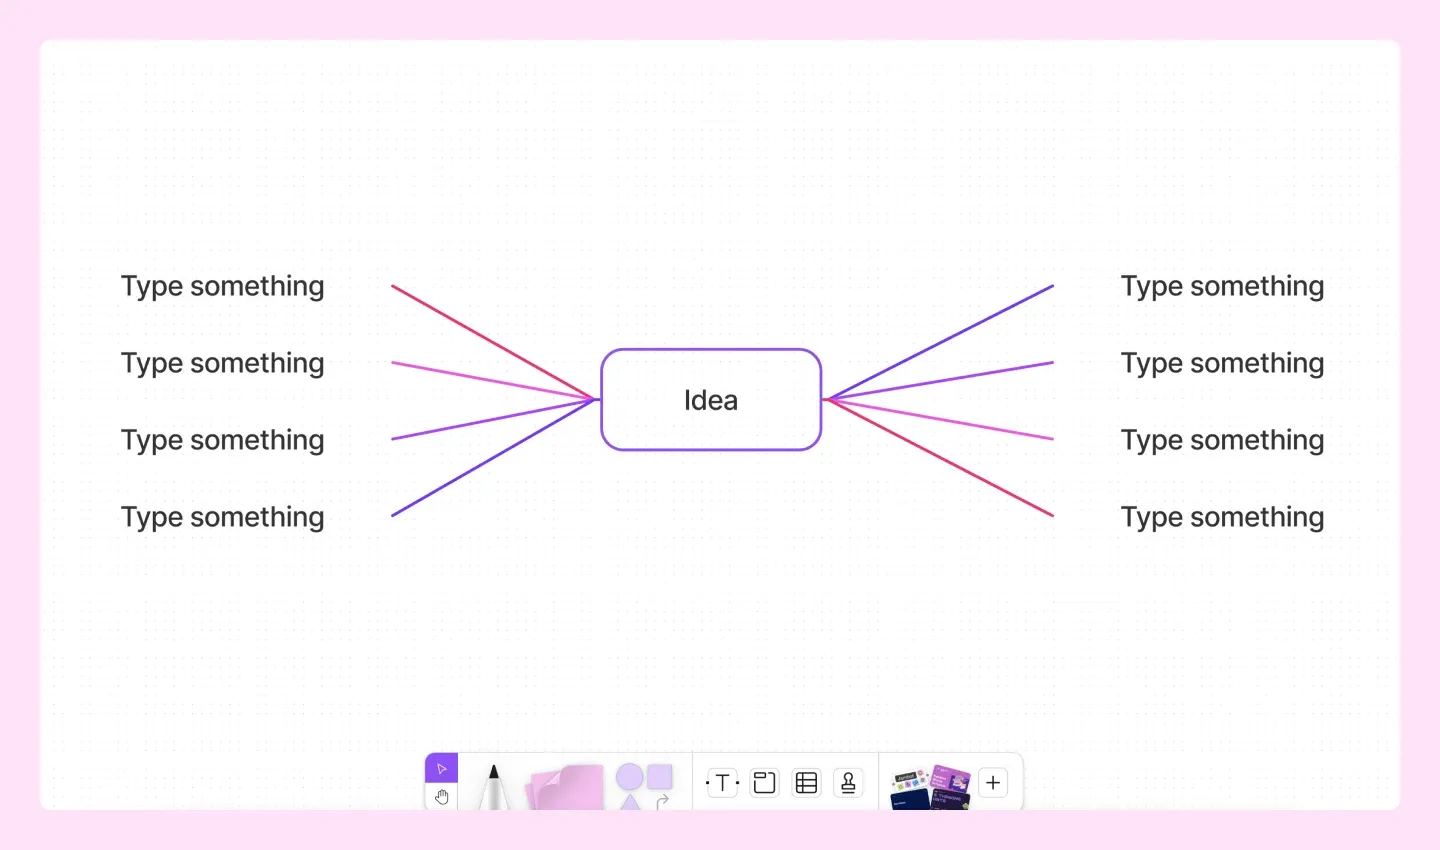Click third 'Type something' on right side

(x=1223, y=441)
